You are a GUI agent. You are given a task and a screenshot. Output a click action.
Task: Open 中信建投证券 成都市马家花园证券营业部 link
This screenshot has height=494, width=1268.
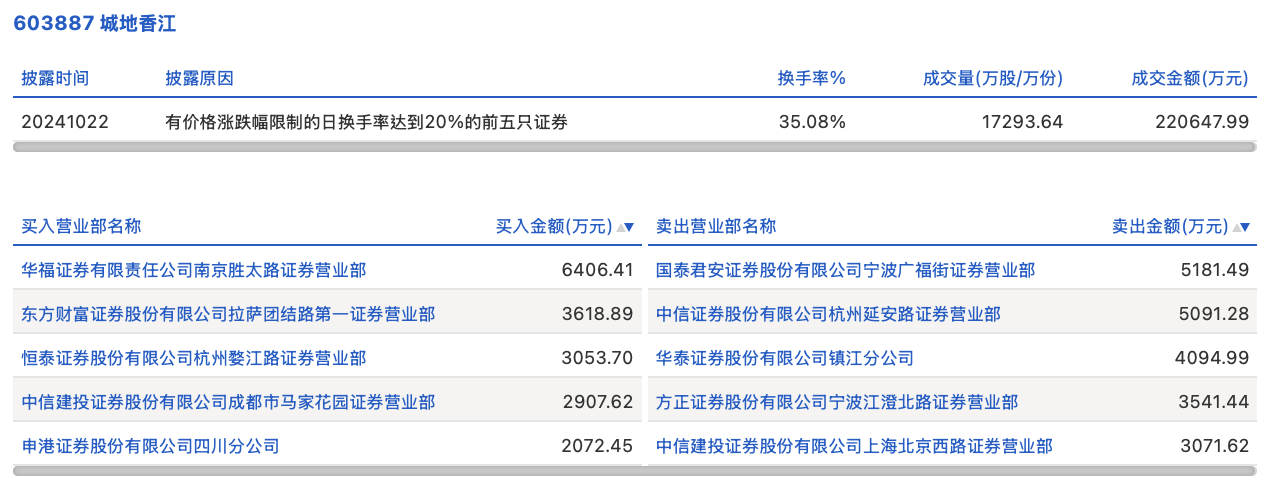228,402
